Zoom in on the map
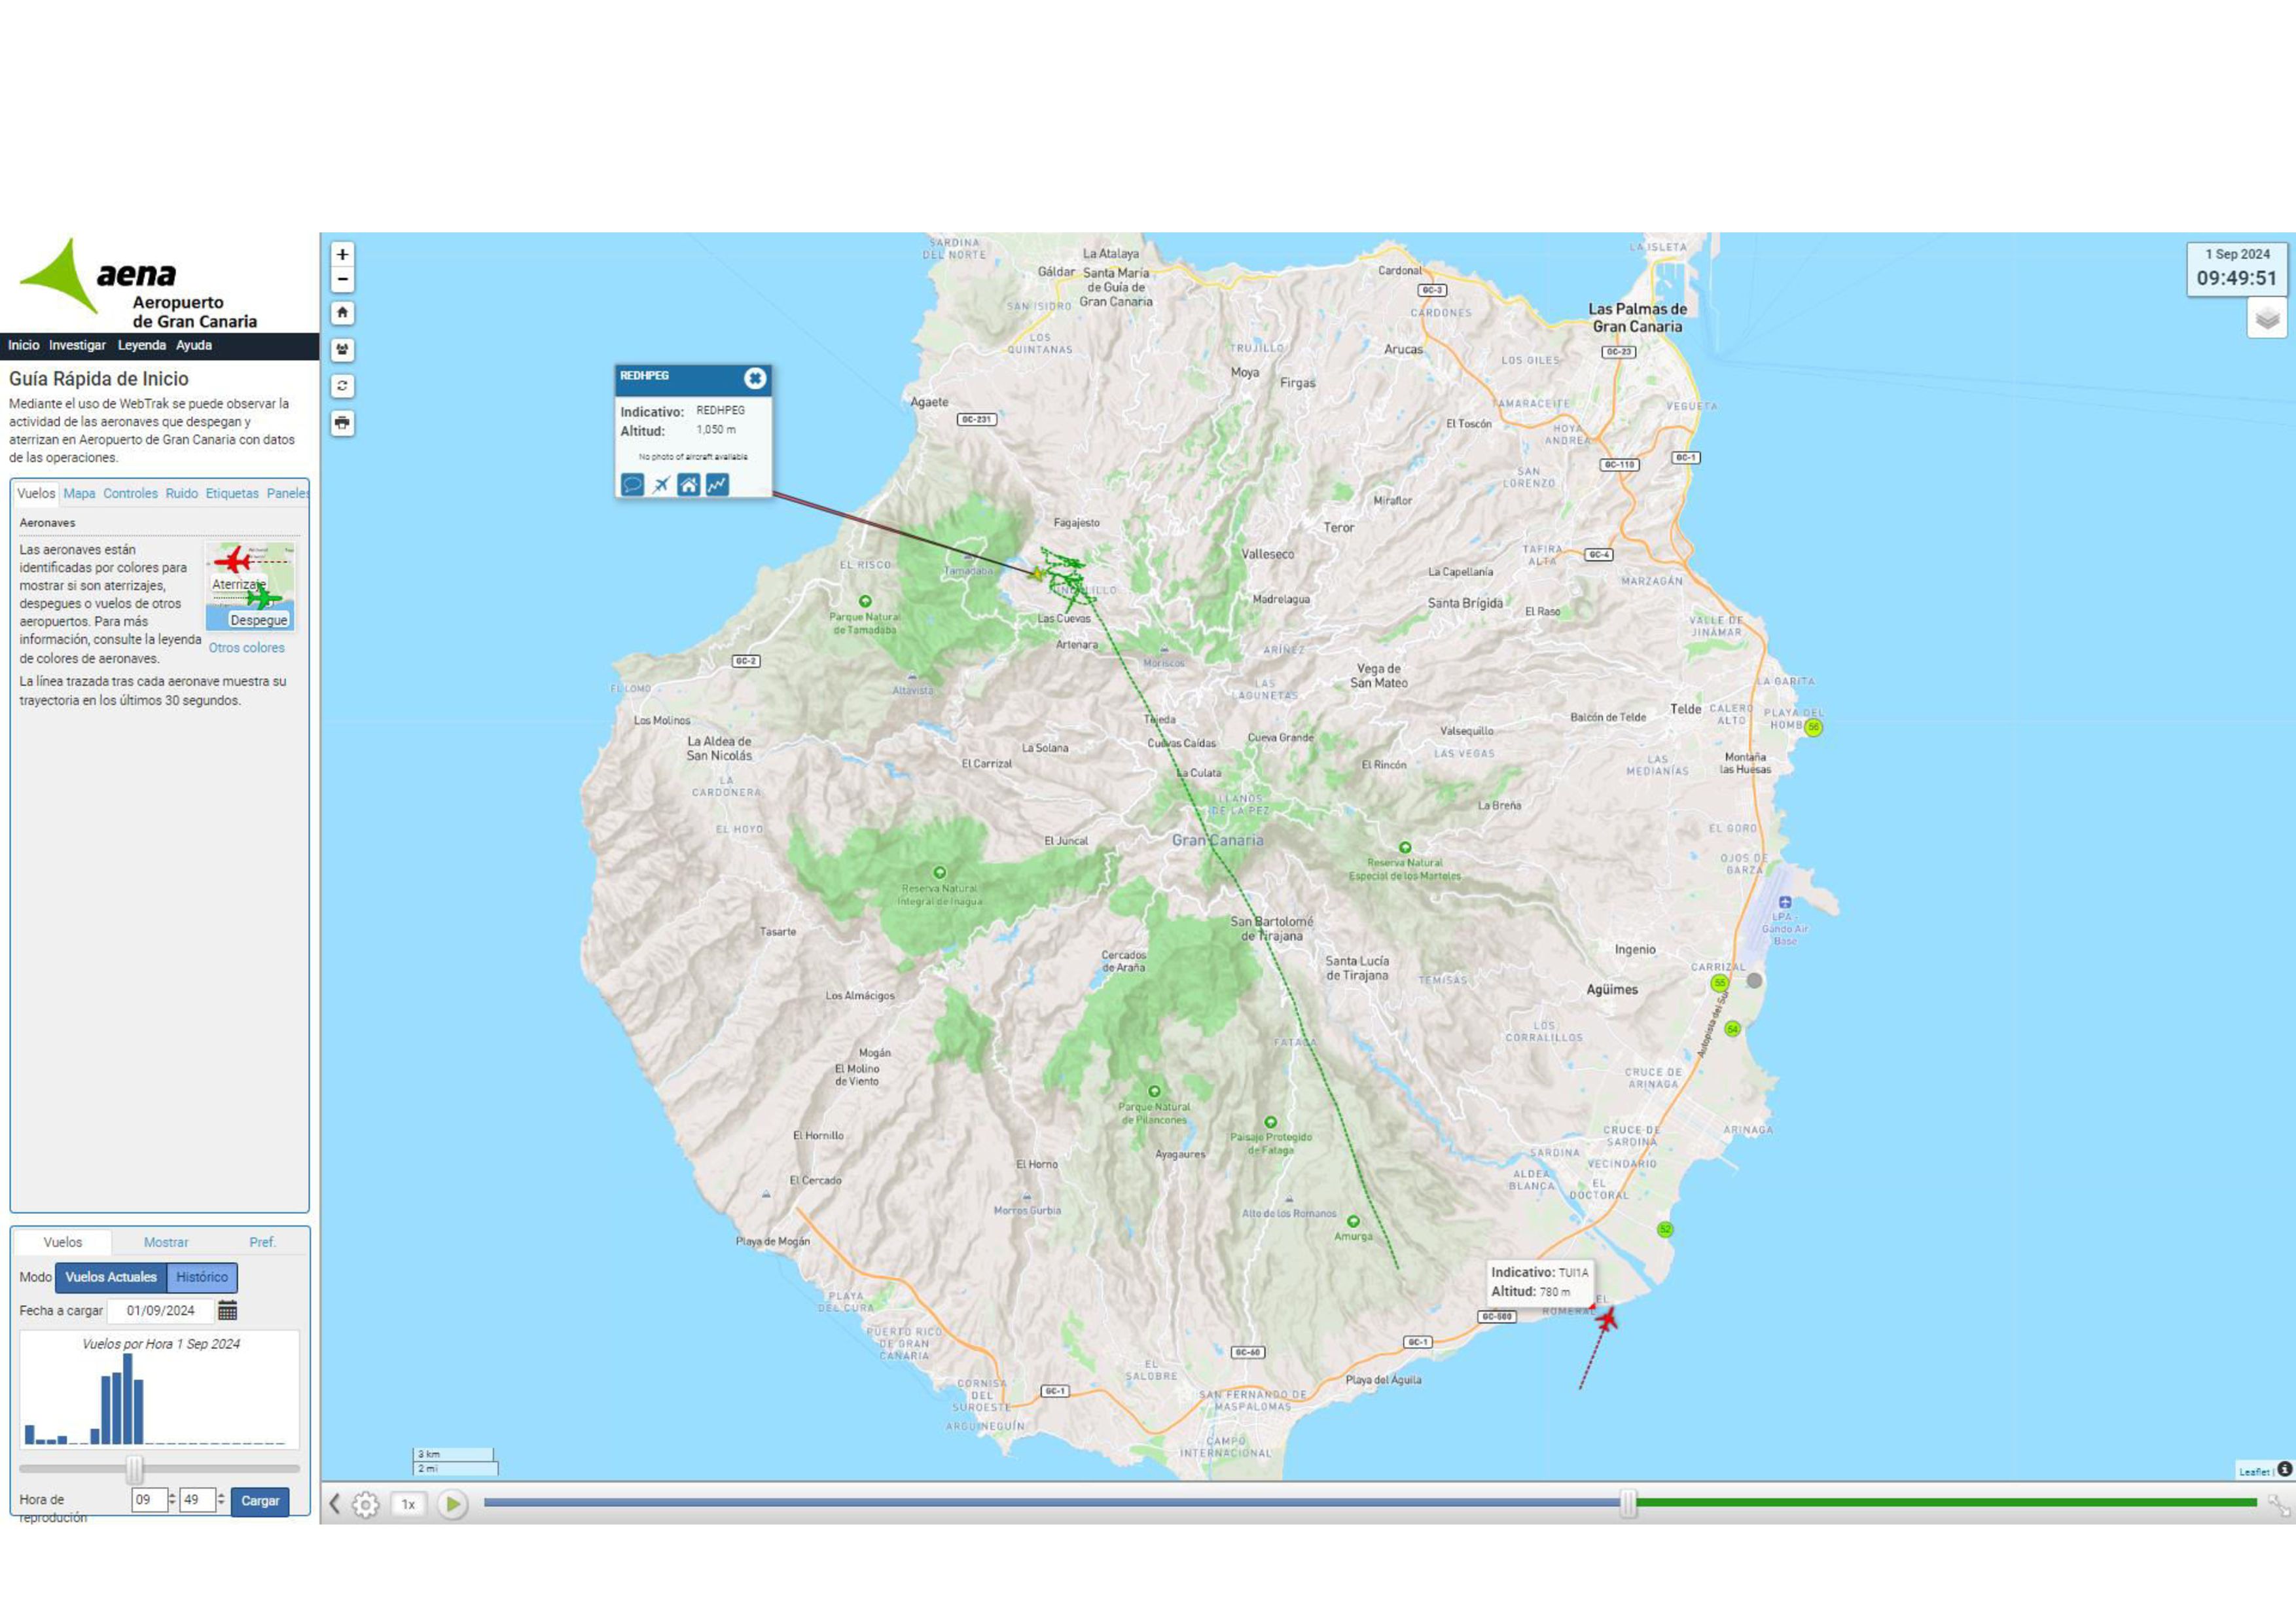The image size is (2296, 1624). tap(342, 254)
